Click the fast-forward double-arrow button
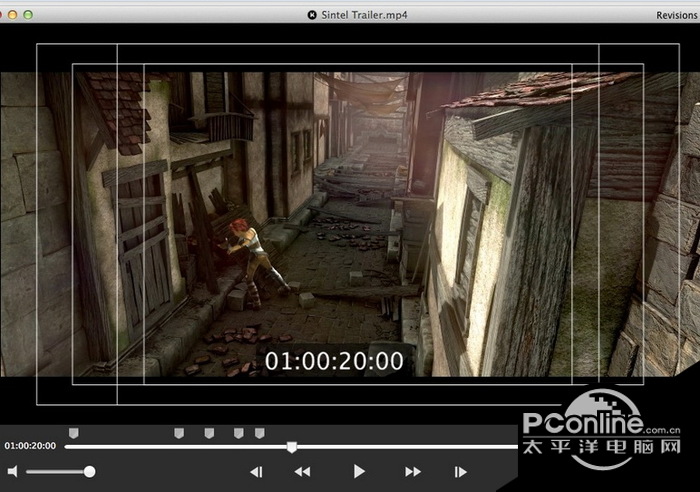This screenshot has width=700, height=492. (x=412, y=472)
